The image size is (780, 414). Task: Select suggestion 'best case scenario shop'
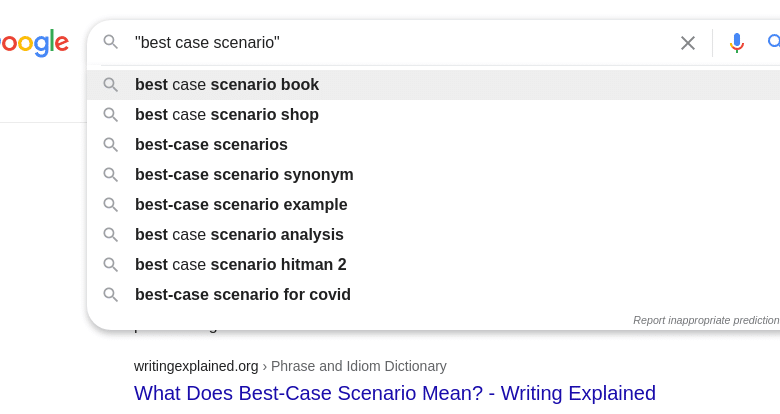coord(227,115)
